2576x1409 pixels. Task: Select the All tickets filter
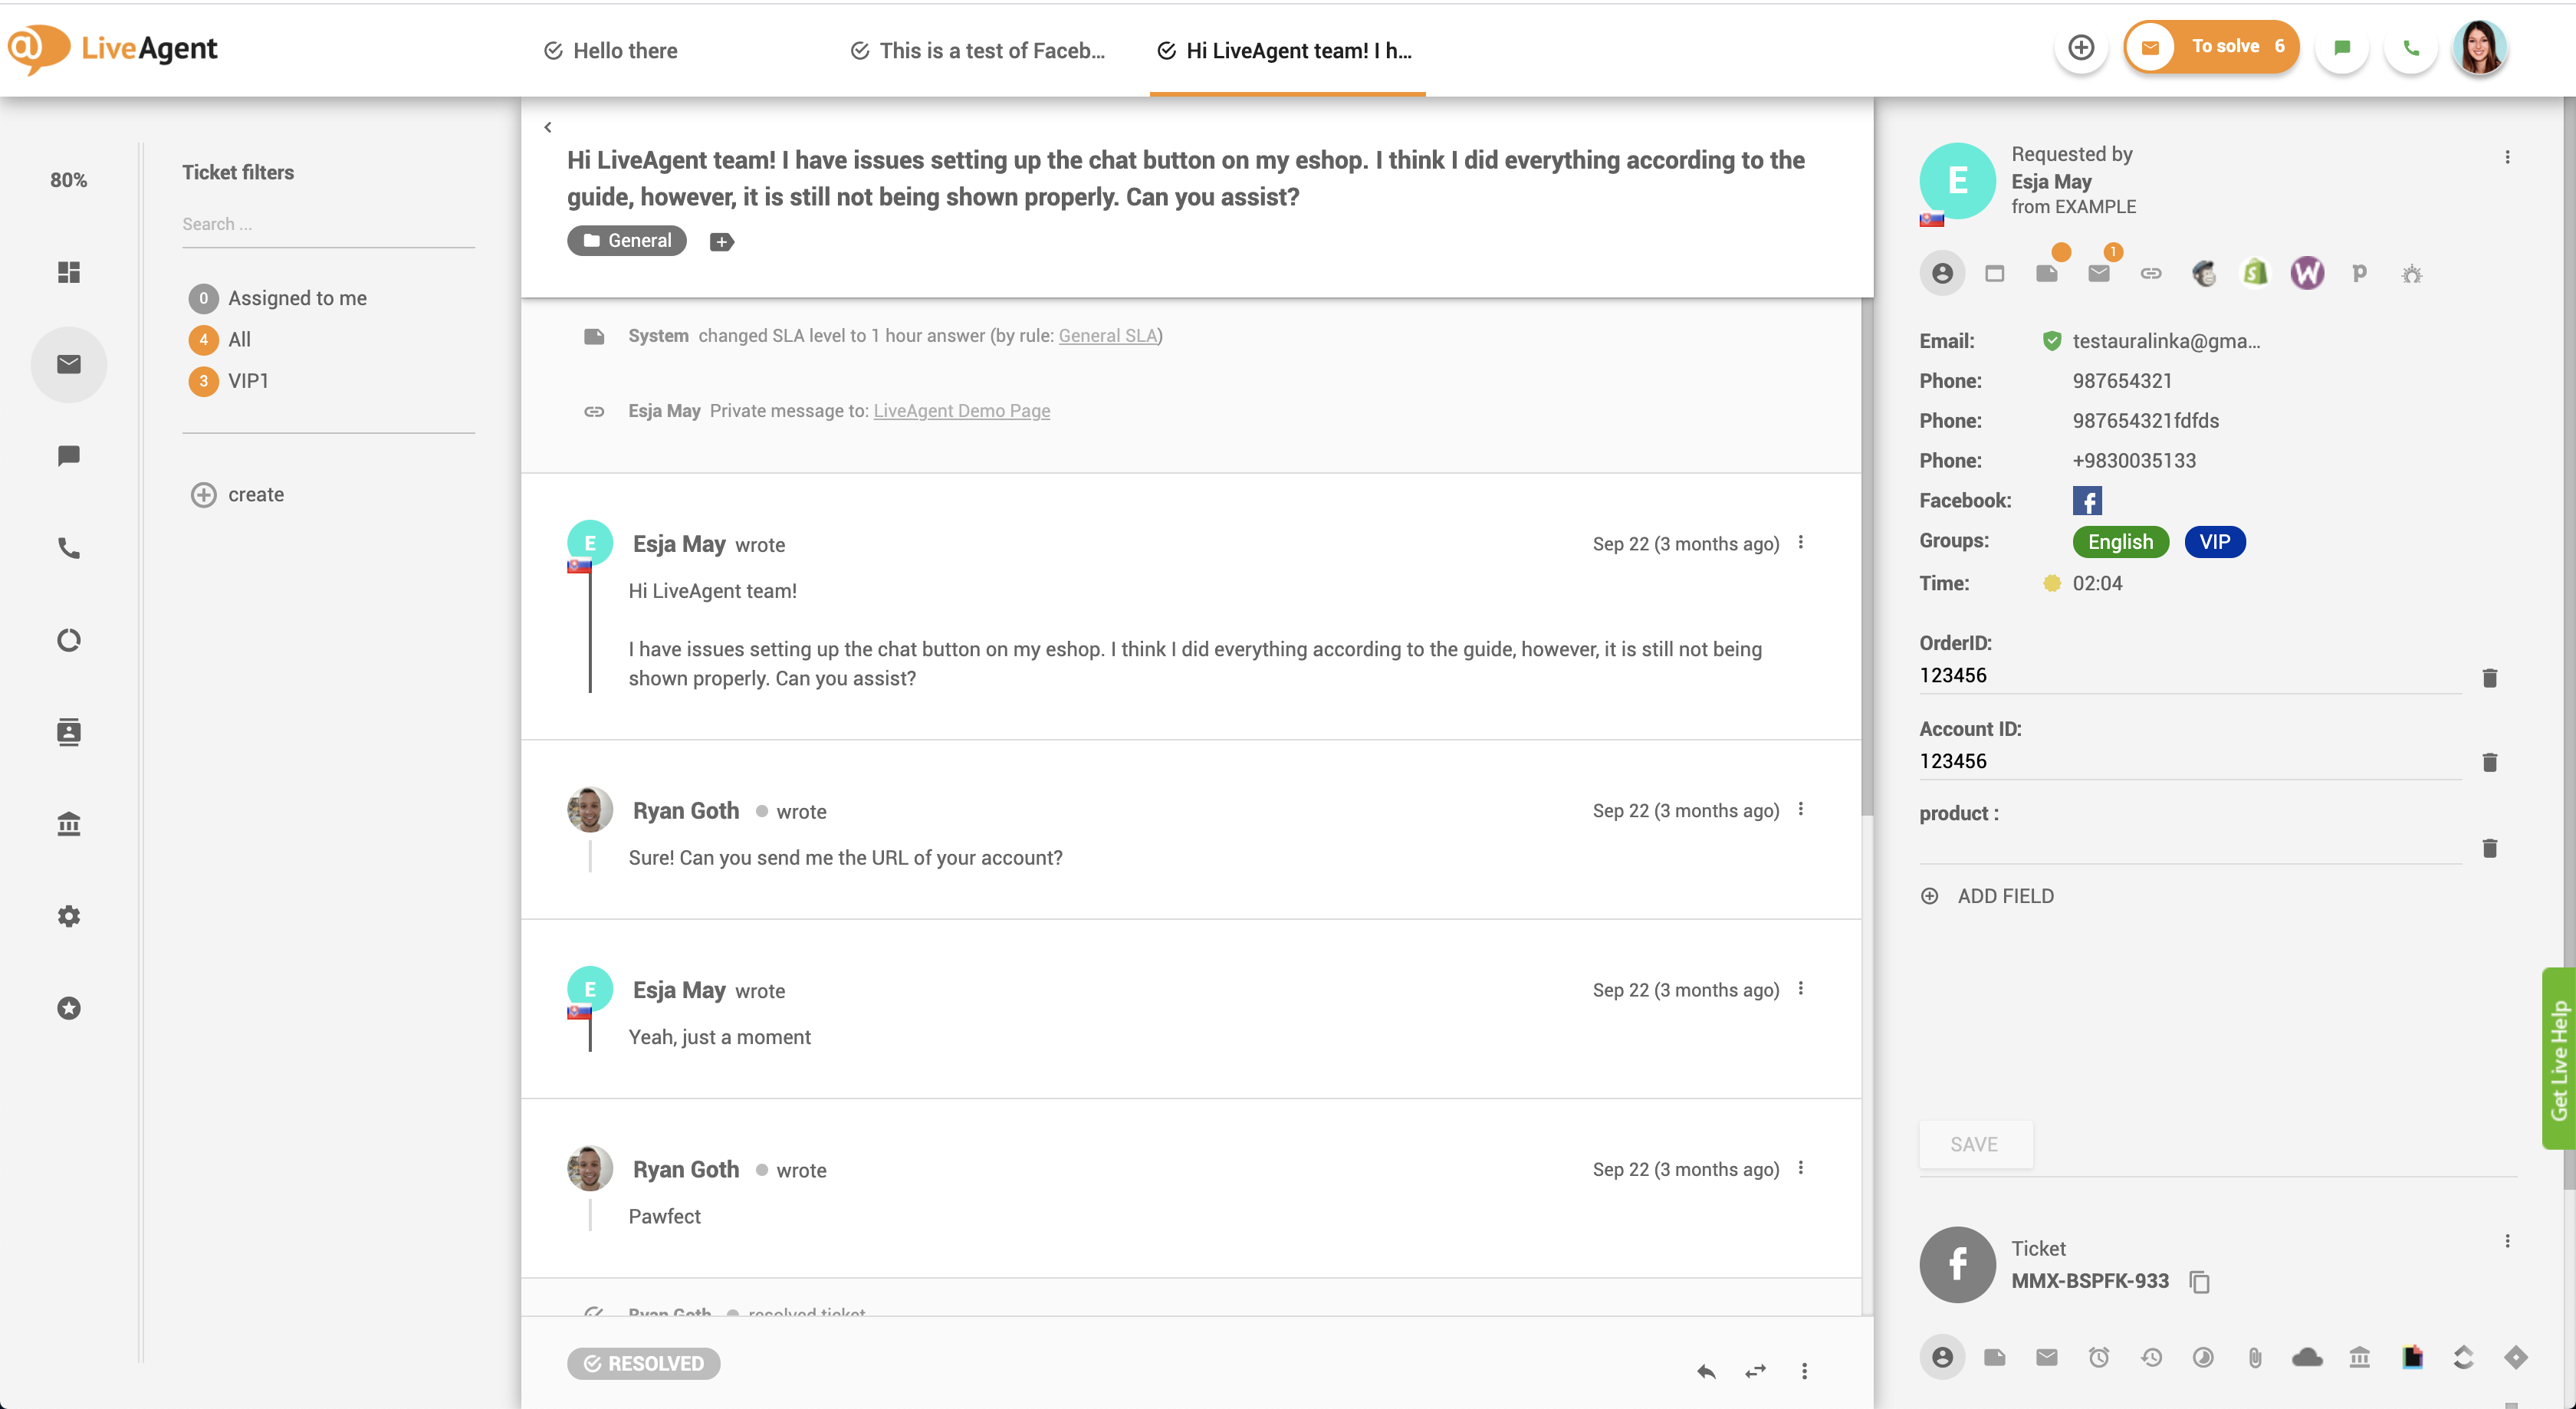point(239,339)
